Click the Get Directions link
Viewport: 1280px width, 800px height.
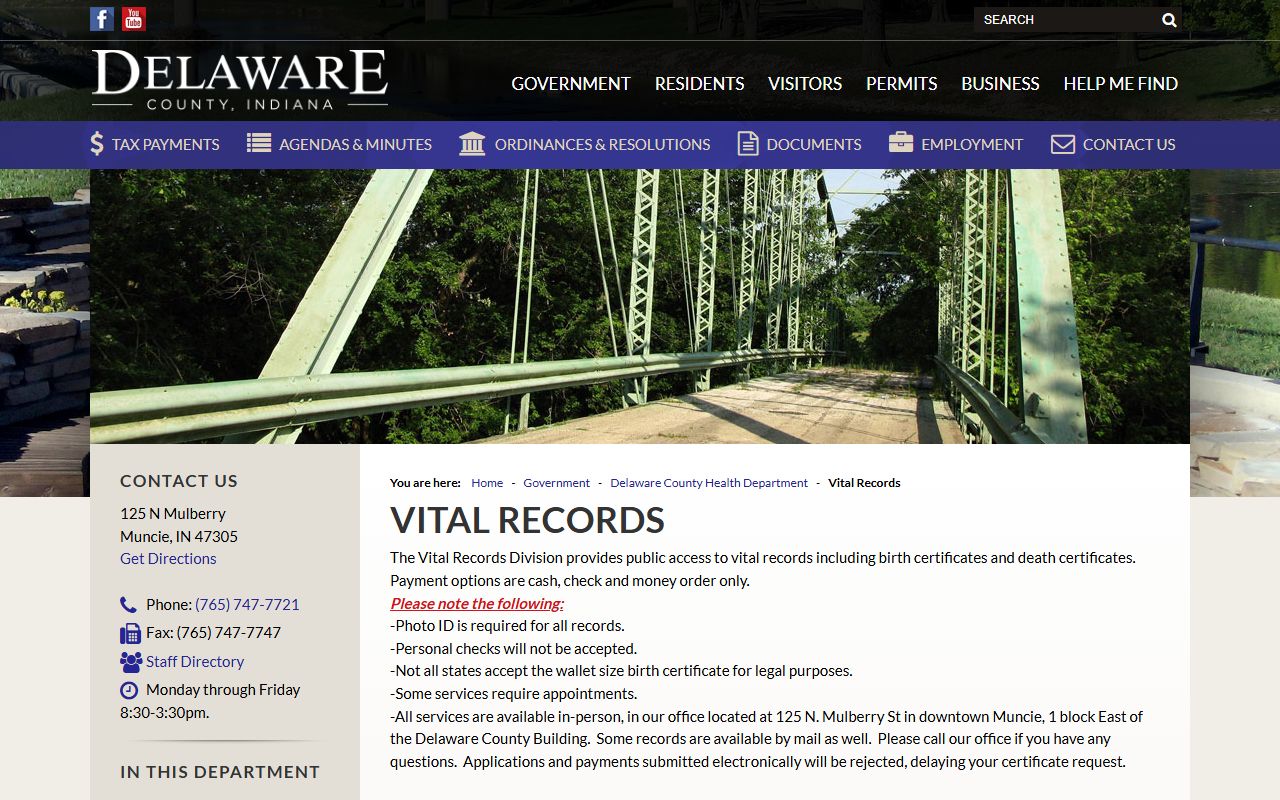pos(168,559)
